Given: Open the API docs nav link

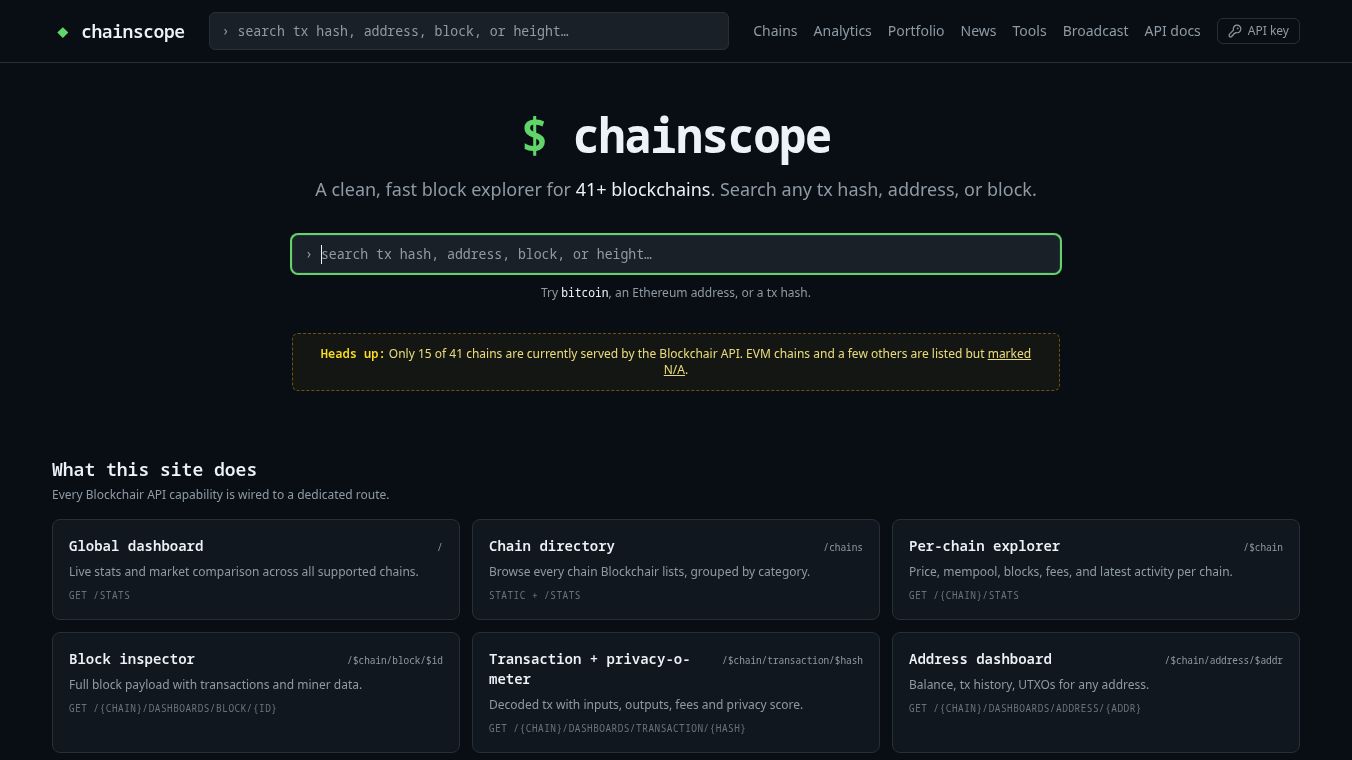Looking at the screenshot, I should [1172, 31].
